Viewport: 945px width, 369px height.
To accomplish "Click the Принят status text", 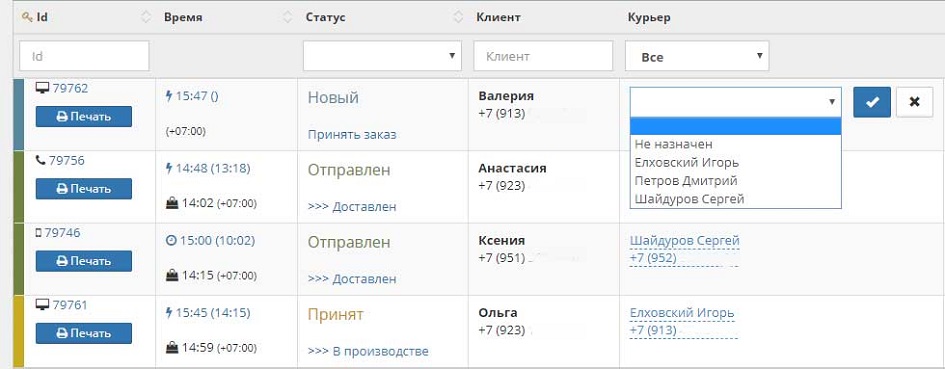I will [336, 315].
